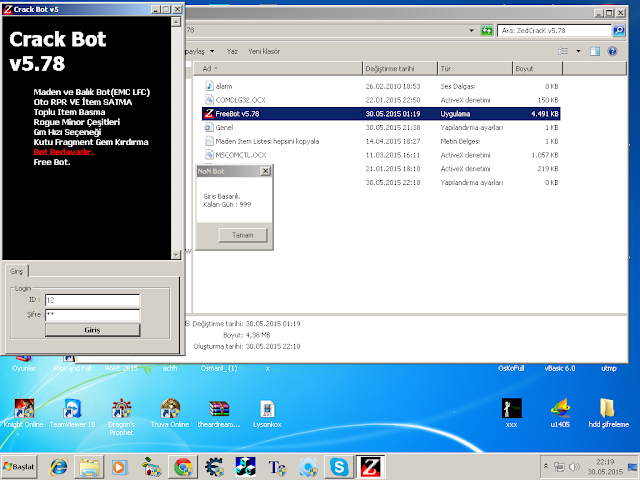This screenshot has height=480, width=640.
Task: Click Yaz in the Explorer toolbar
Action: click(x=232, y=51)
